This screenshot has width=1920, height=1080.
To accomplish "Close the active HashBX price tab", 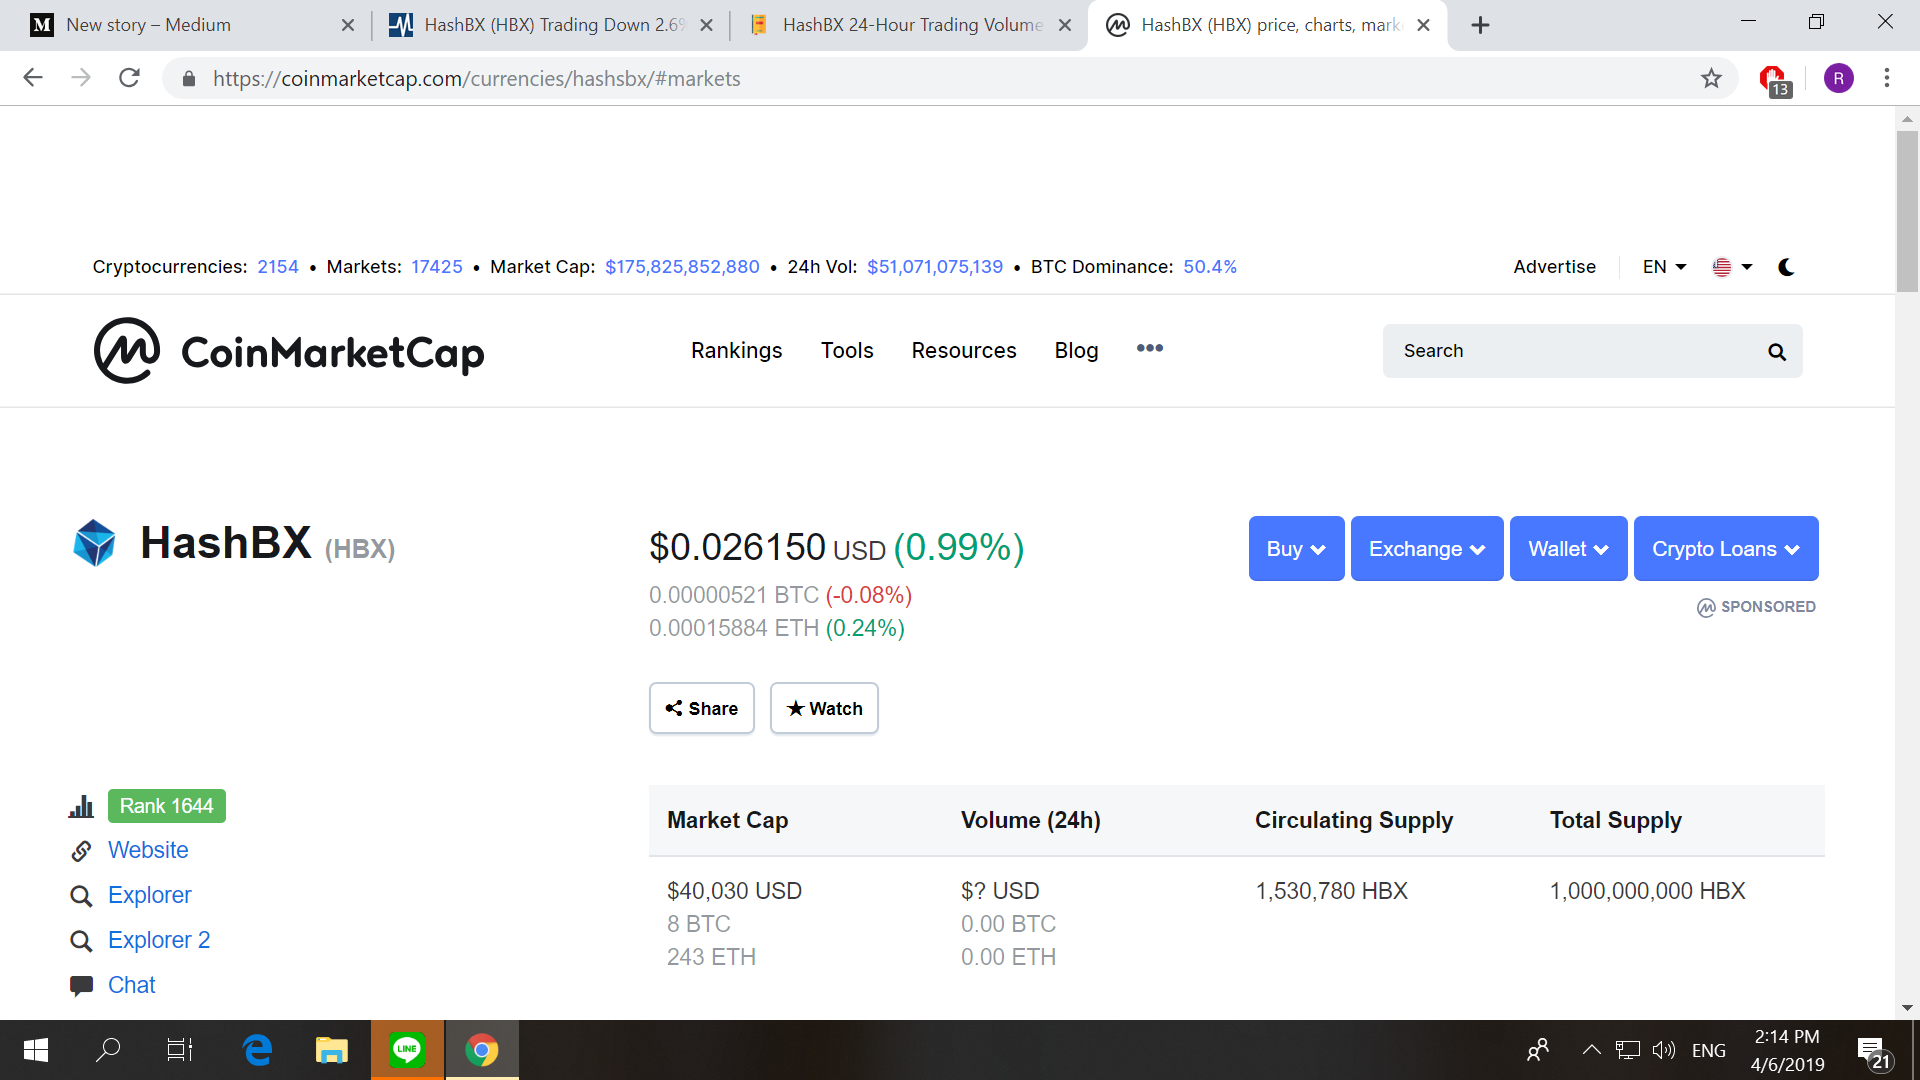I will point(1423,25).
